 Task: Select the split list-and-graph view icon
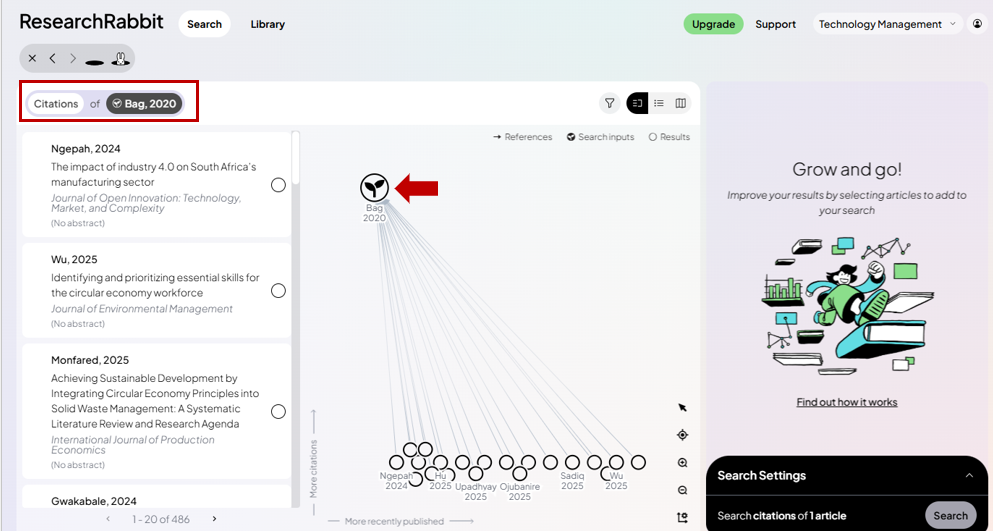click(x=638, y=103)
